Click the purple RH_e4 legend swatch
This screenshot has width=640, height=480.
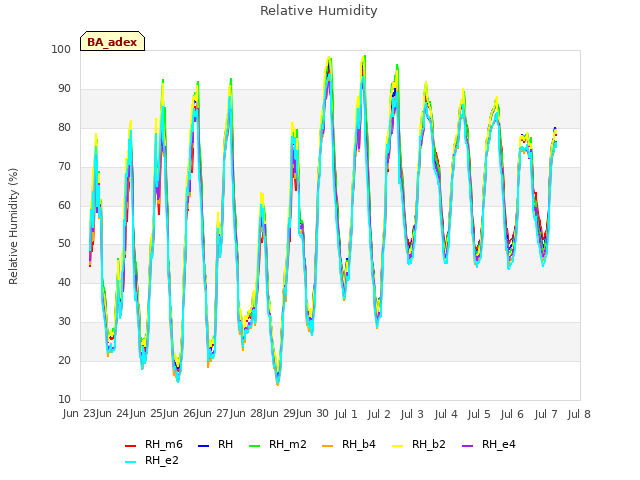[467, 445]
